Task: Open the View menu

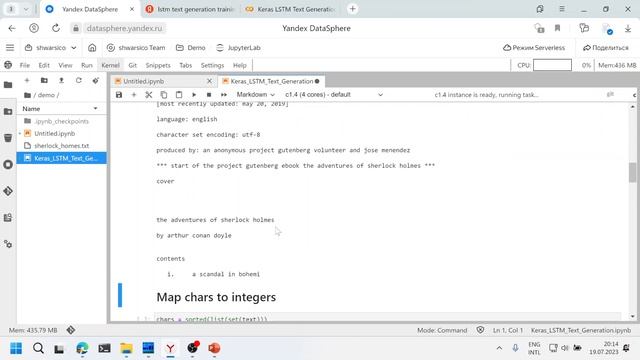Action: pyautogui.click(x=65, y=65)
